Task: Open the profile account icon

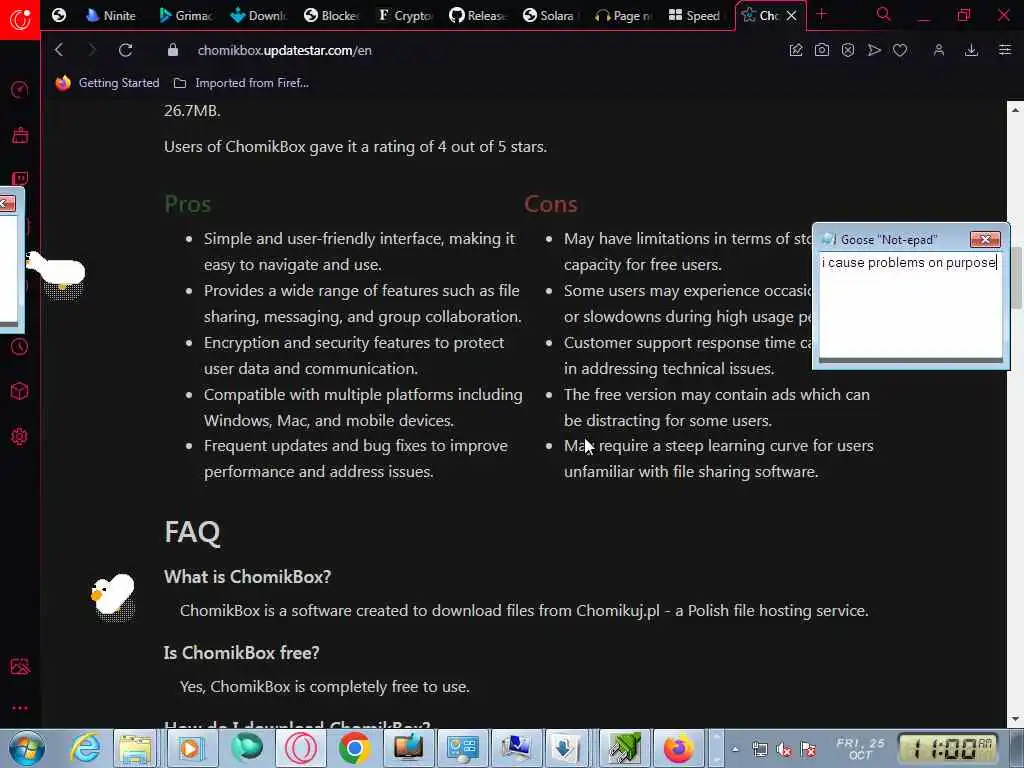Action: (x=938, y=50)
